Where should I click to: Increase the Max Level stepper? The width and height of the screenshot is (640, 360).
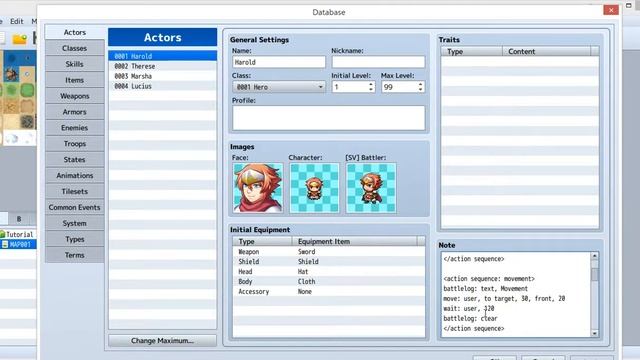coord(420,84)
